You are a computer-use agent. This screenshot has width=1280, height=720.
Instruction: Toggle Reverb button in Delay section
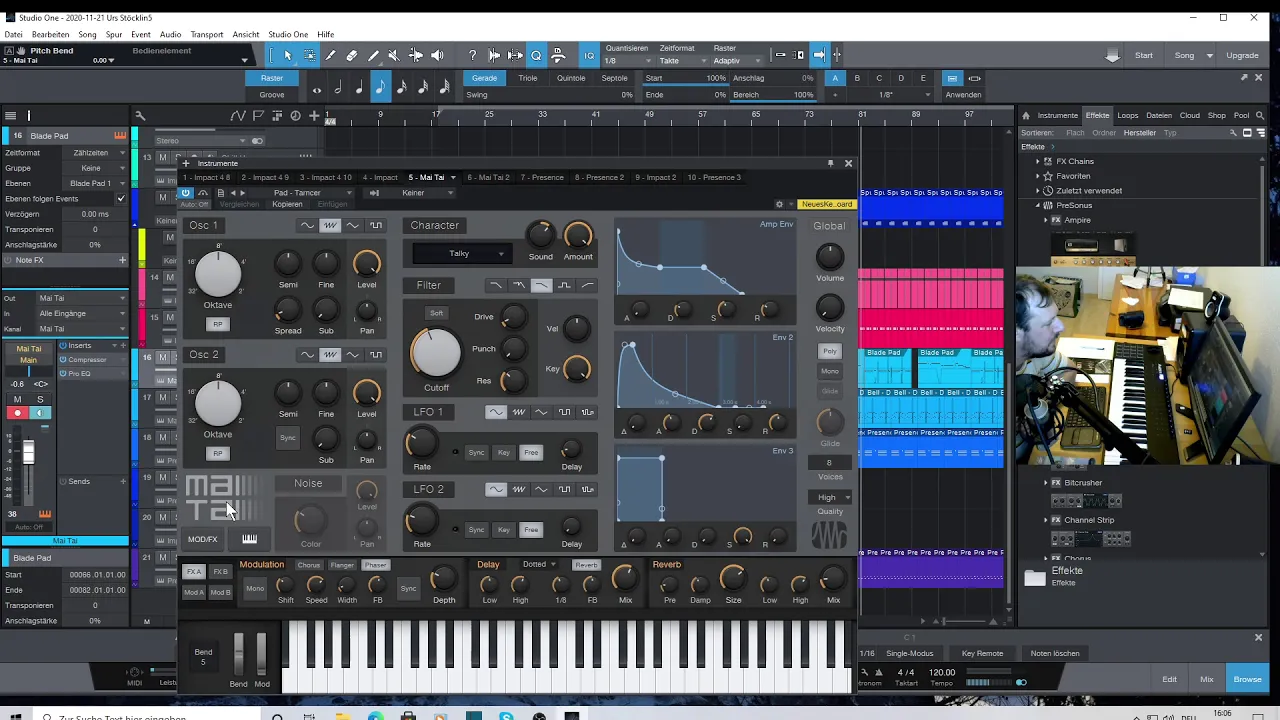[x=586, y=565]
